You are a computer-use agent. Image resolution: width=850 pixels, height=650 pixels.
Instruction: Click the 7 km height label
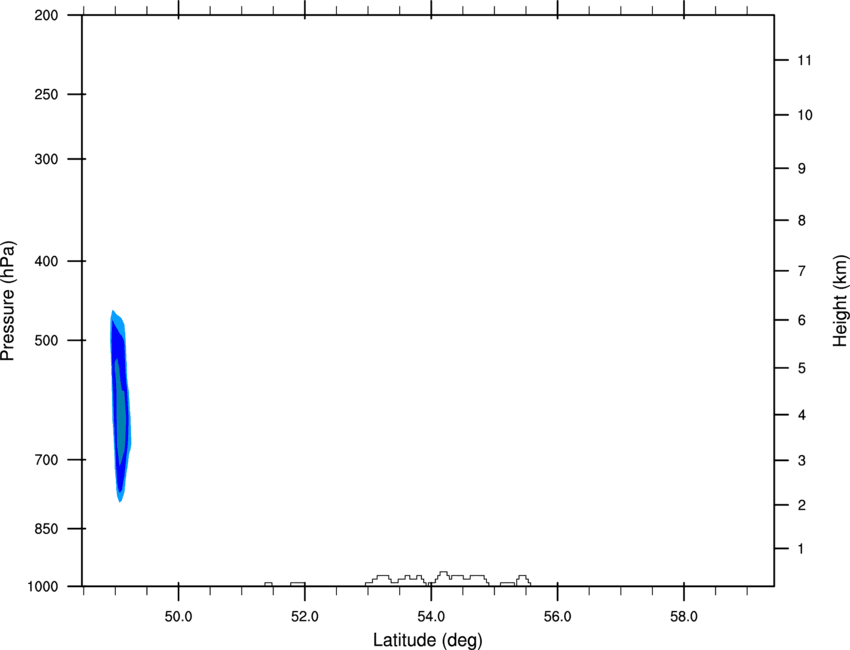[x=802, y=271]
